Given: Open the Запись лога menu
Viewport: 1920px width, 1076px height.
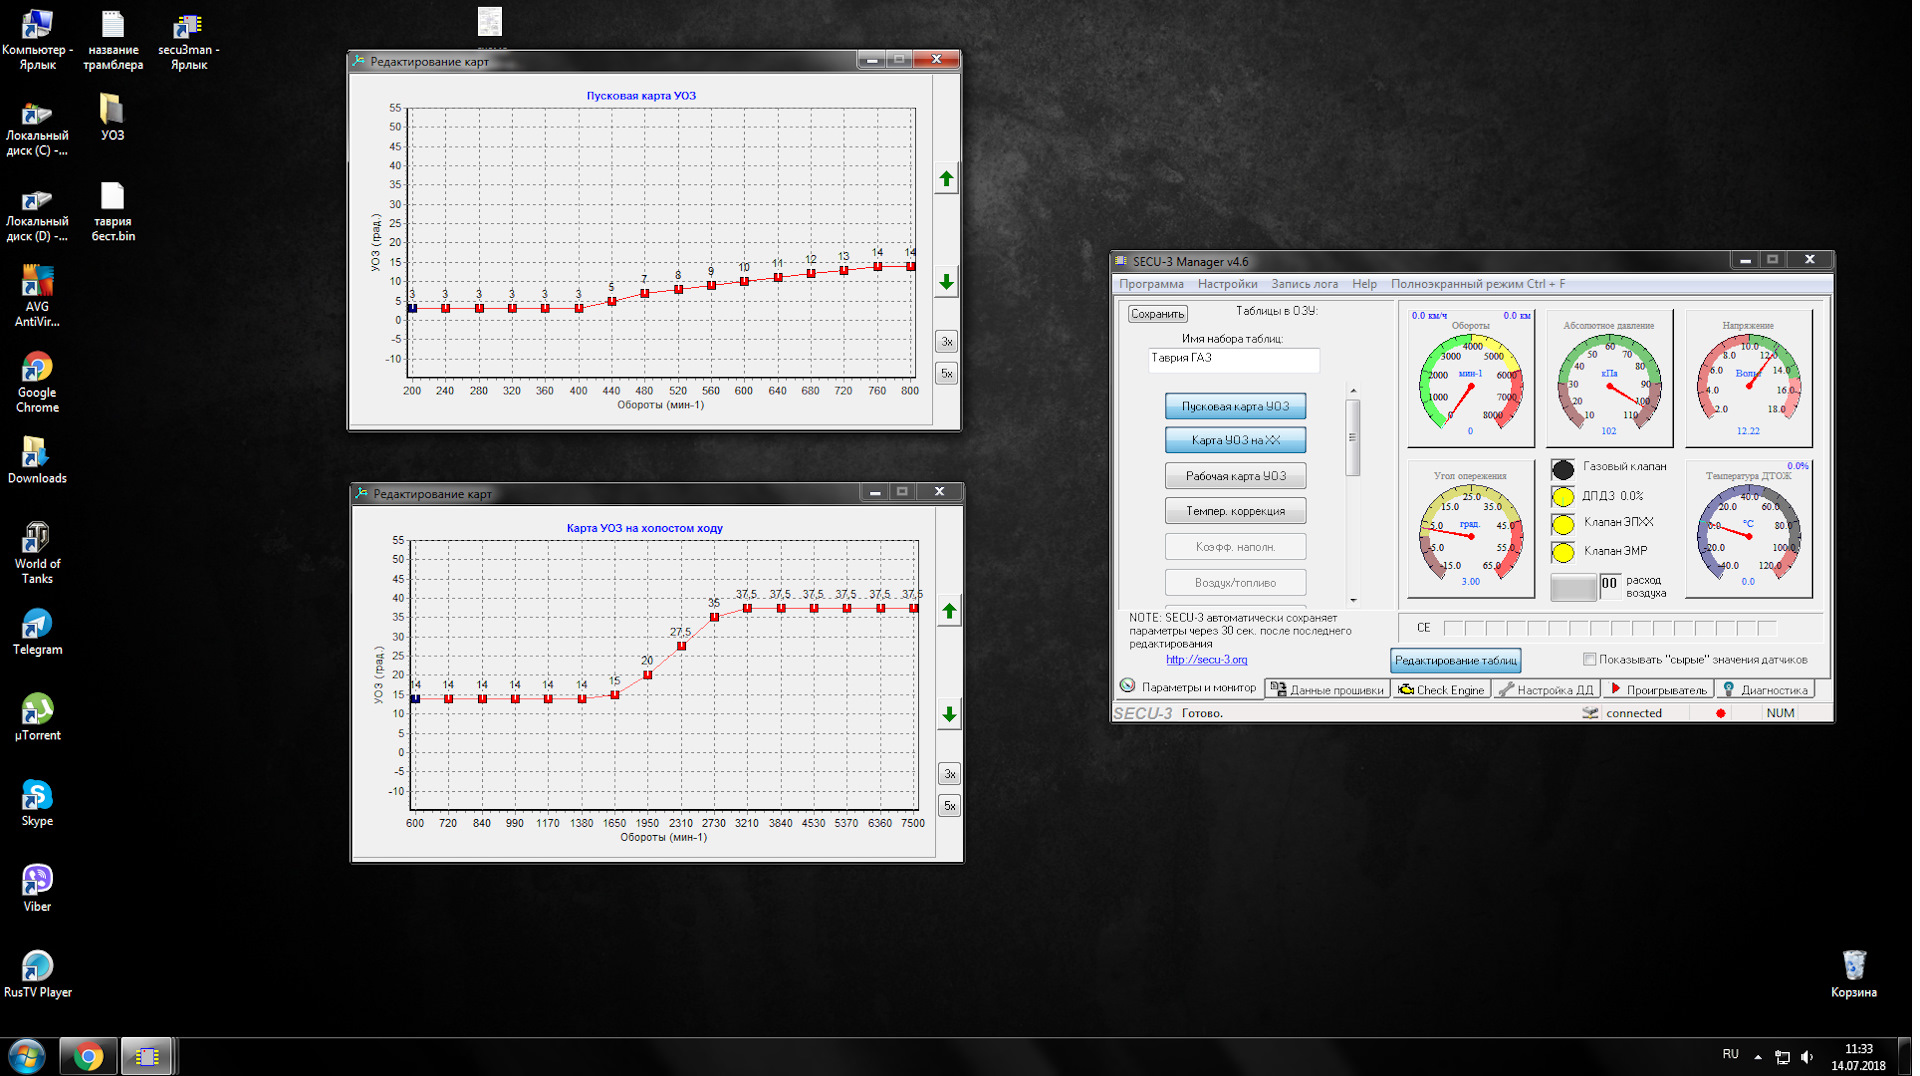Looking at the screenshot, I should tap(1304, 284).
